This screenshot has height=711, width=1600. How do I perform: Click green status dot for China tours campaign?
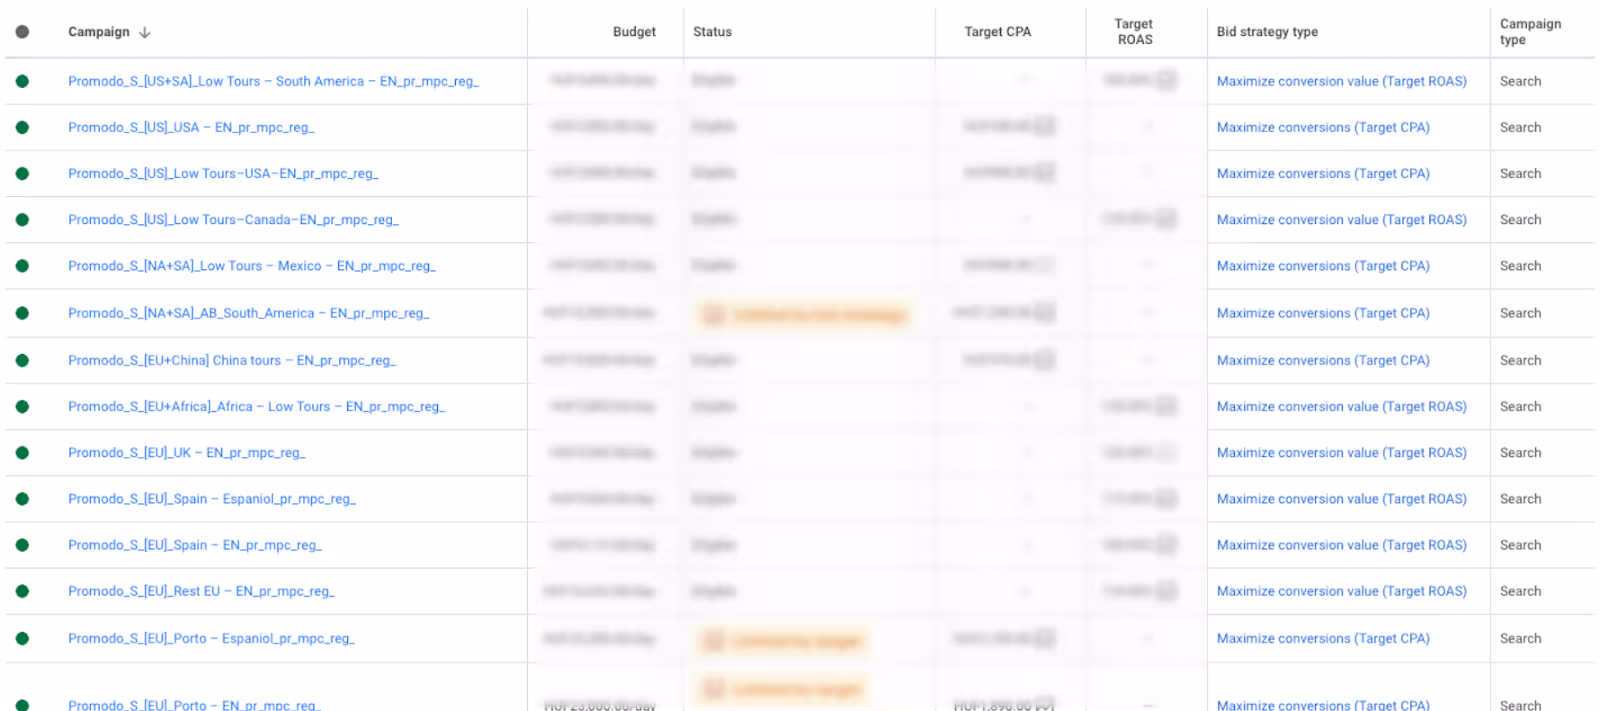(x=22, y=360)
